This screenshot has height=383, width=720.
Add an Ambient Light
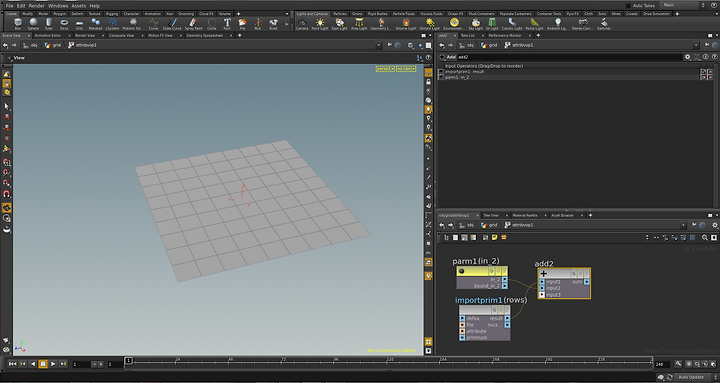[557, 23]
